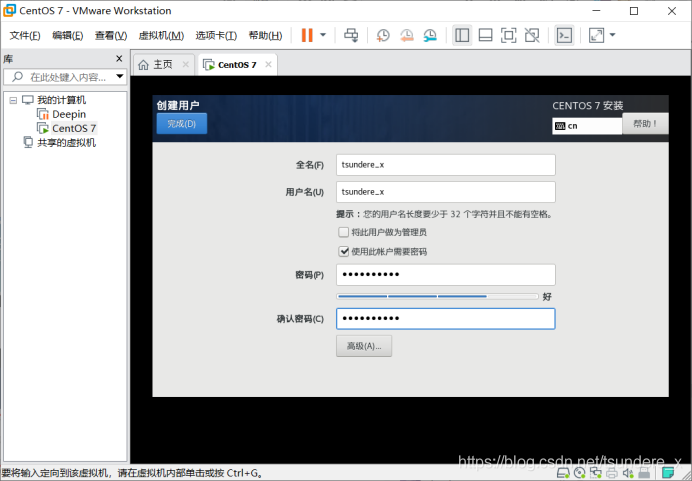Click the sound card status icon
The width and height of the screenshot is (692, 481).
pyautogui.click(x=628, y=473)
